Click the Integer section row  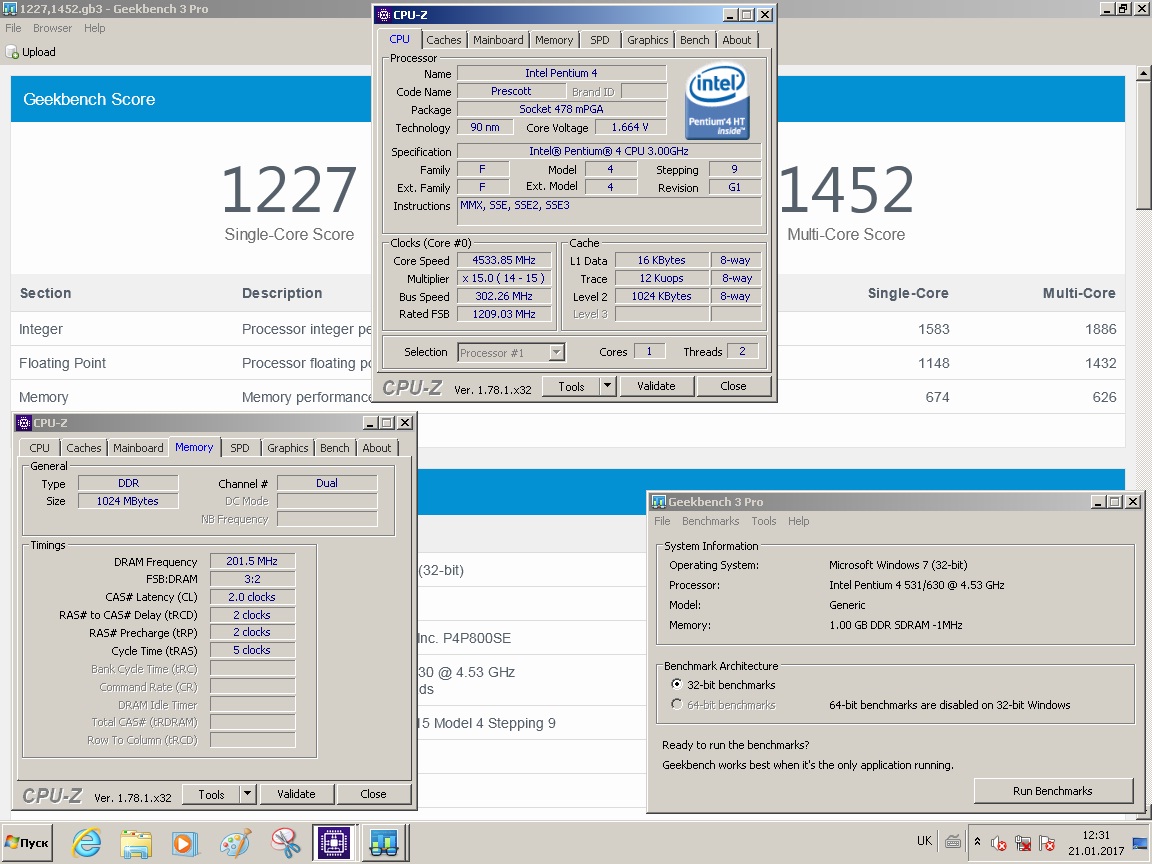567,329
